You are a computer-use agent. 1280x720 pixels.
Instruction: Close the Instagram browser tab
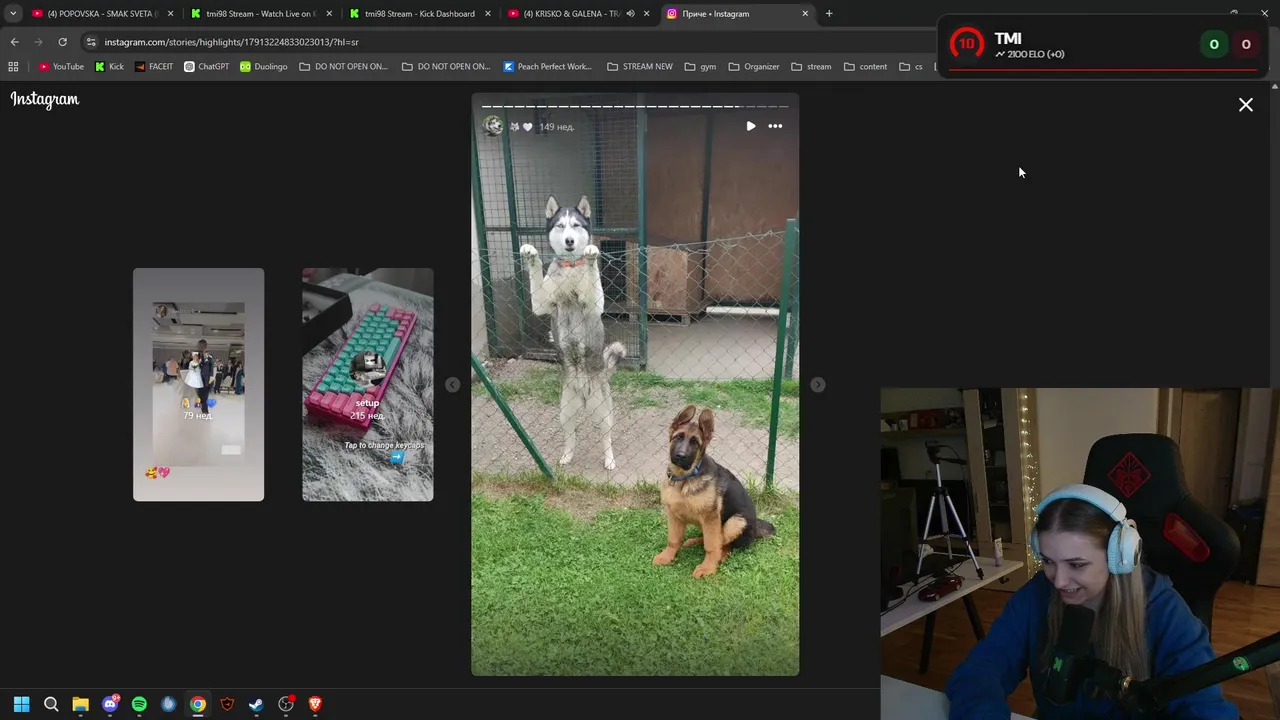click(x=805, y=14)
